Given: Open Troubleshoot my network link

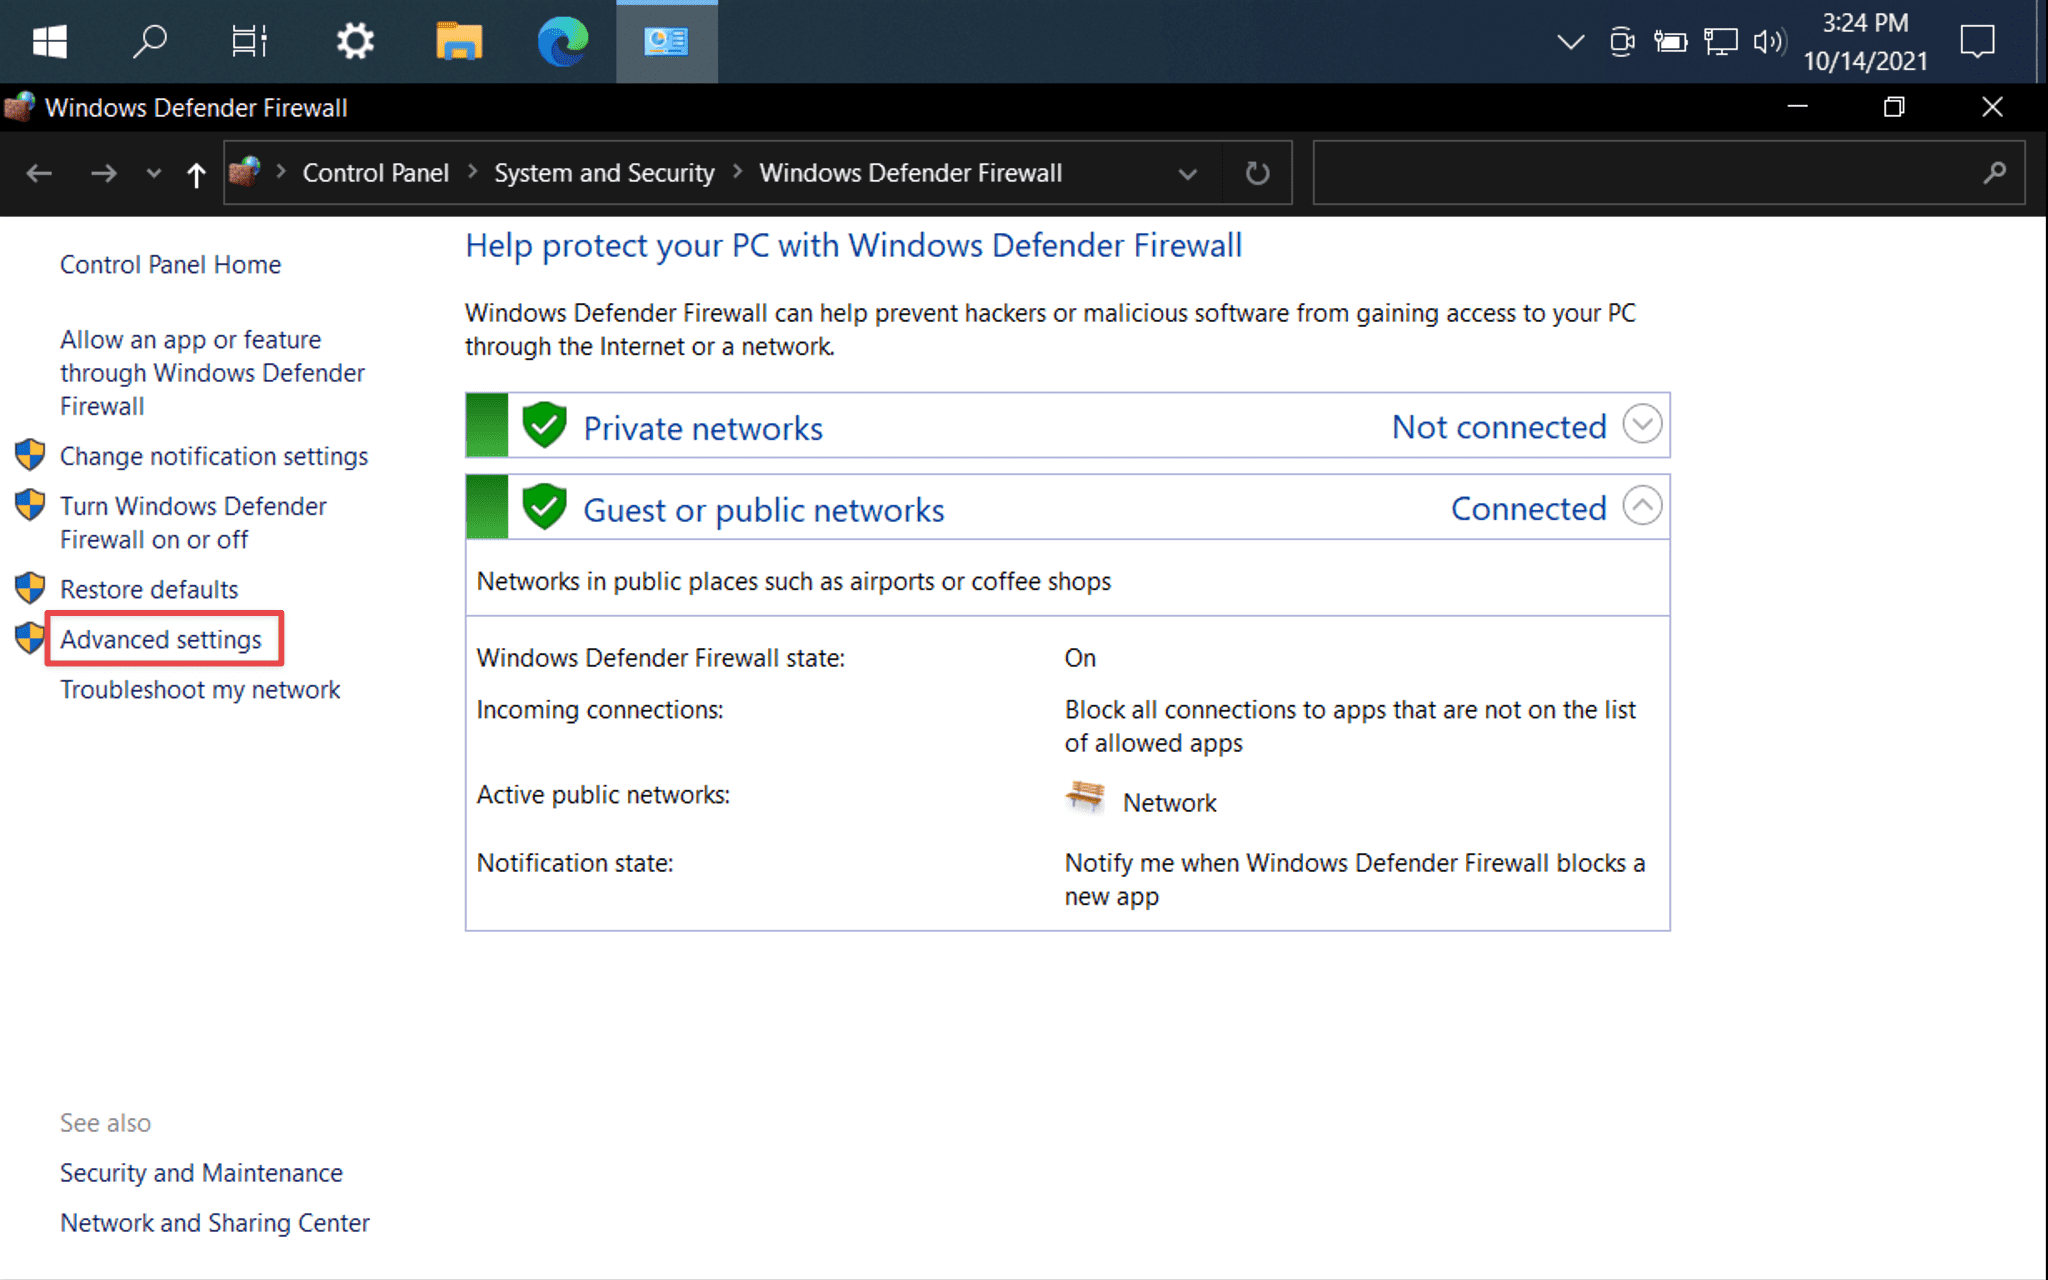Looking at the screenshot, I should [200, 689].
